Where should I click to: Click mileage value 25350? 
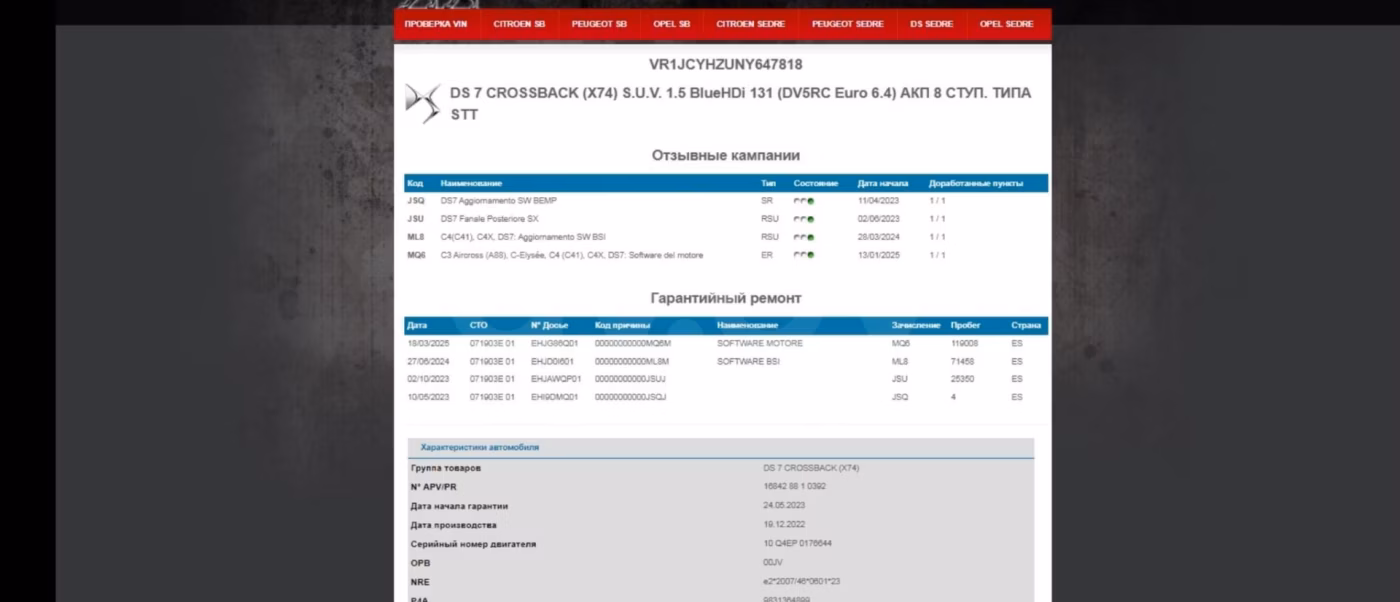962,379
